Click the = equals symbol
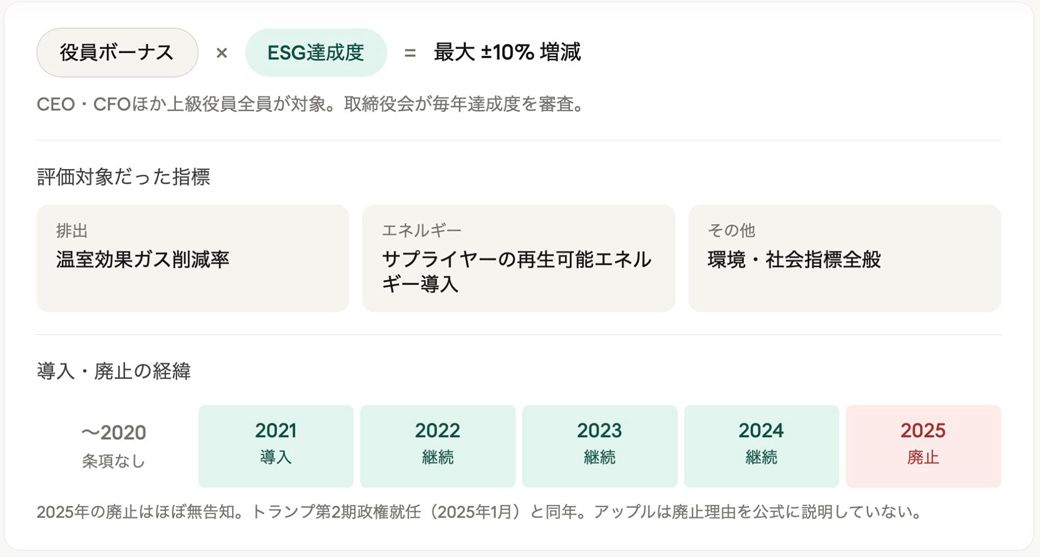This screenshot has width=1040, height=557. click(x=410, y=53)
